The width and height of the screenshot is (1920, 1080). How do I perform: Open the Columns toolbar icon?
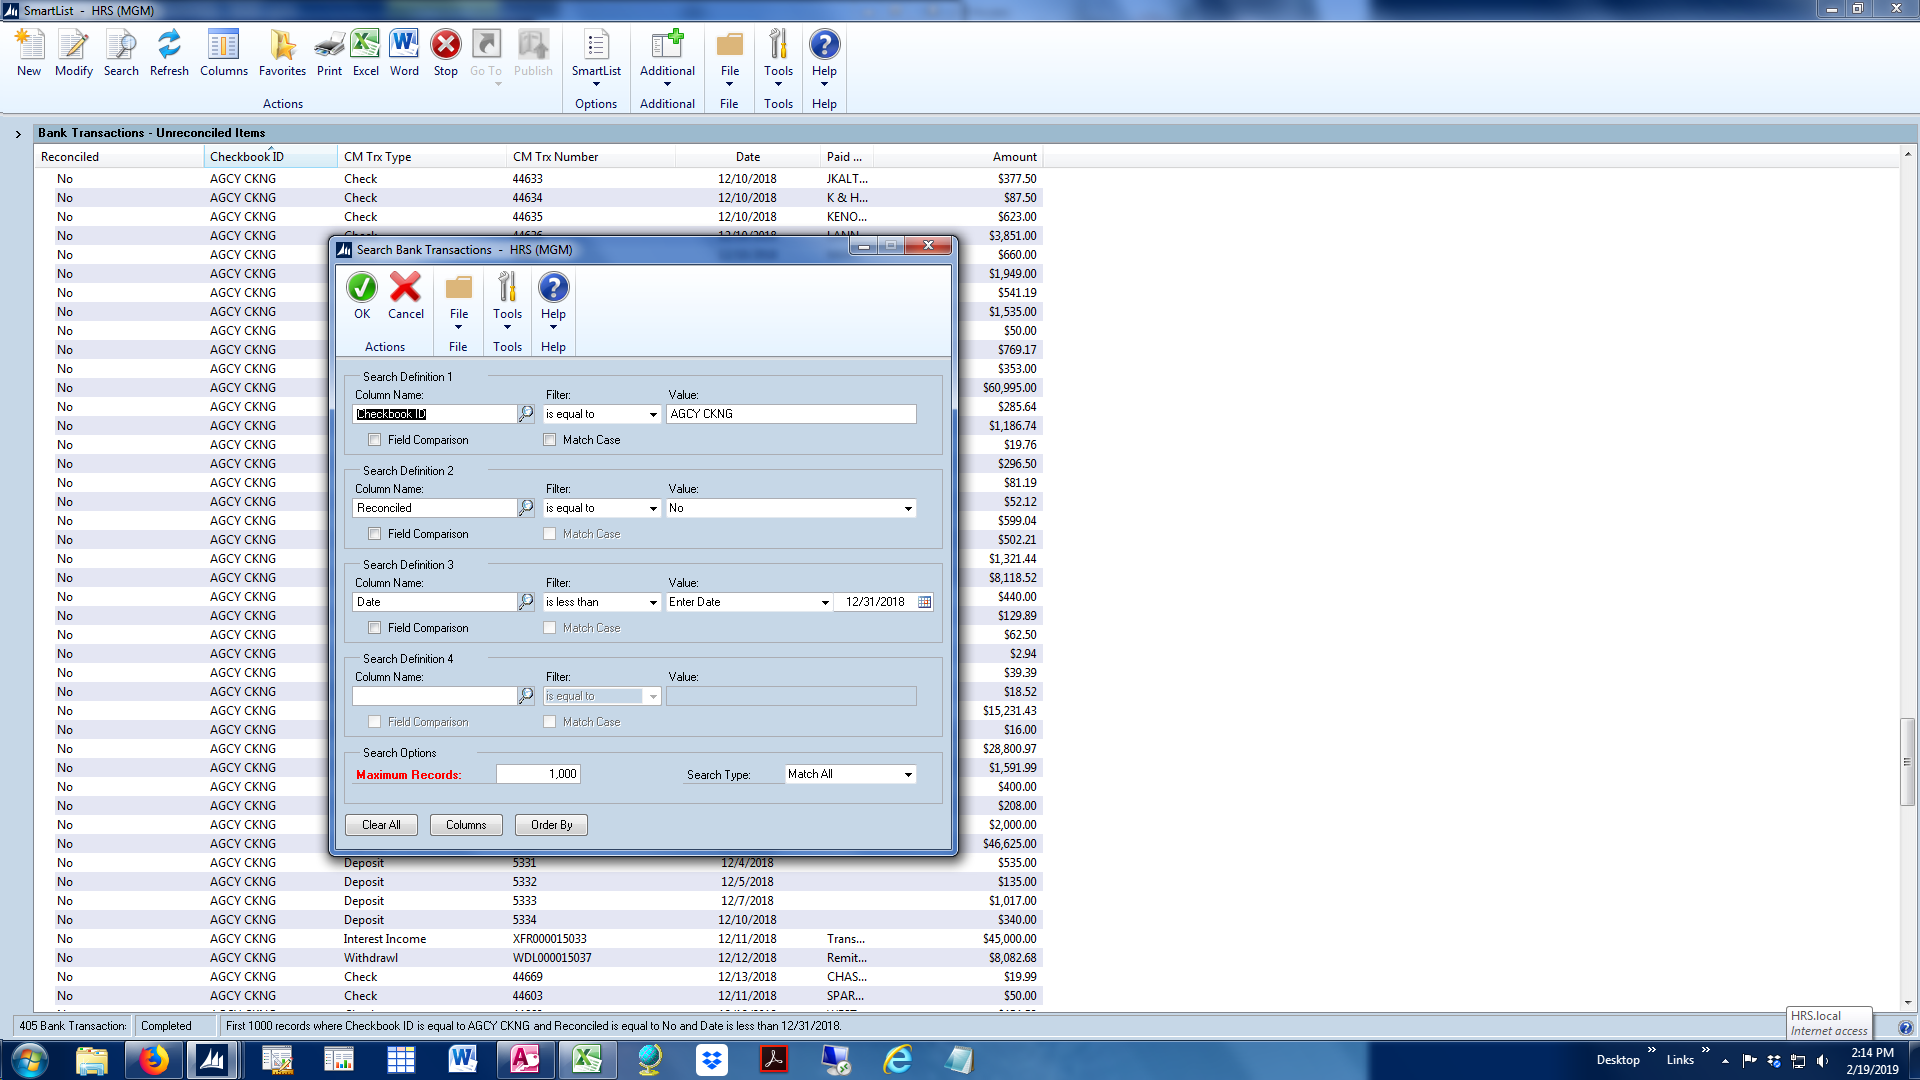223,46
